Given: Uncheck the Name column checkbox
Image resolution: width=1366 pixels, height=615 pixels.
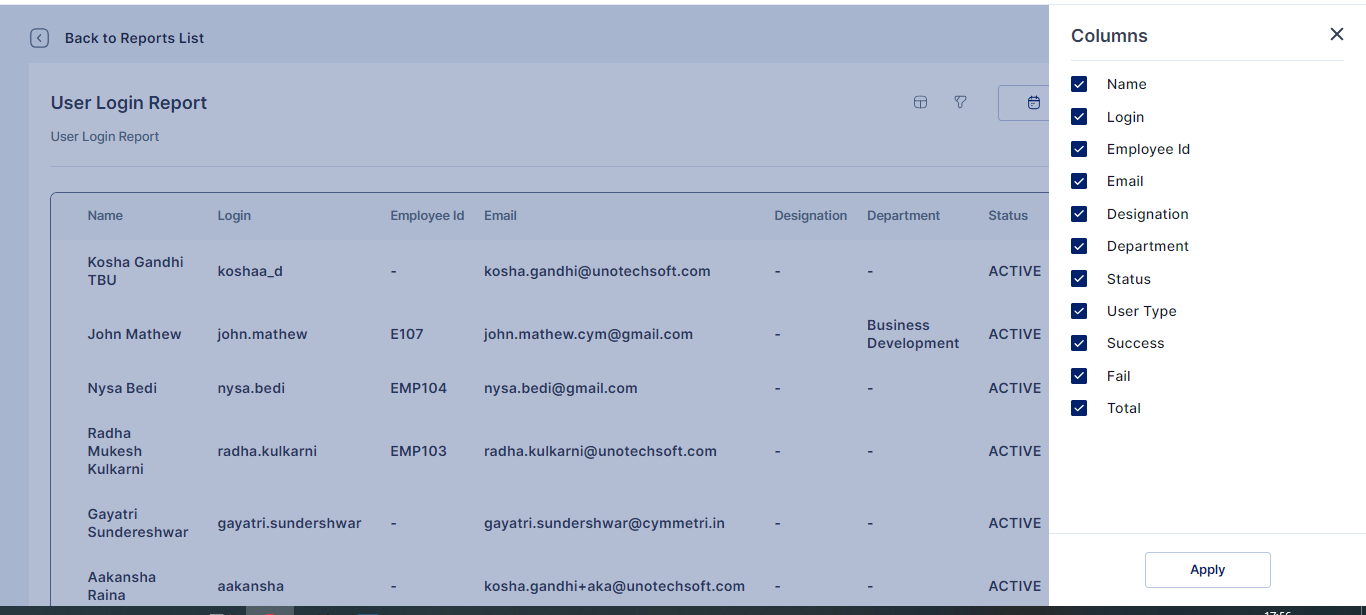Looking at the screenshot, I should pyautogui.click(x=1079, y=84).
